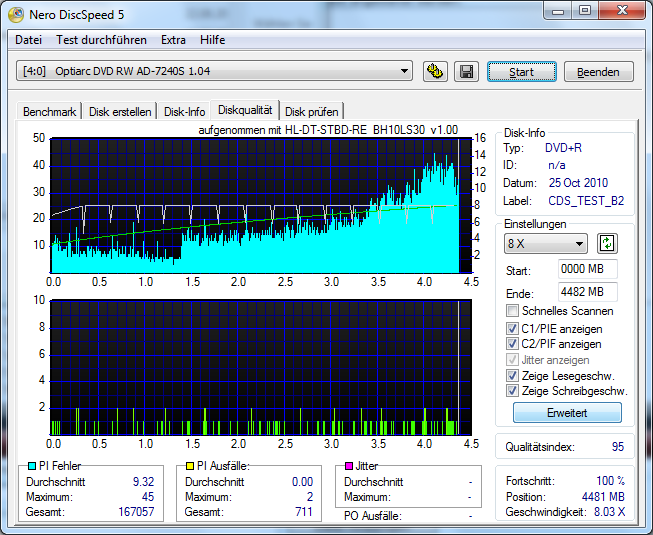
Task: Open the Hilfe menu
Action: 212,40
